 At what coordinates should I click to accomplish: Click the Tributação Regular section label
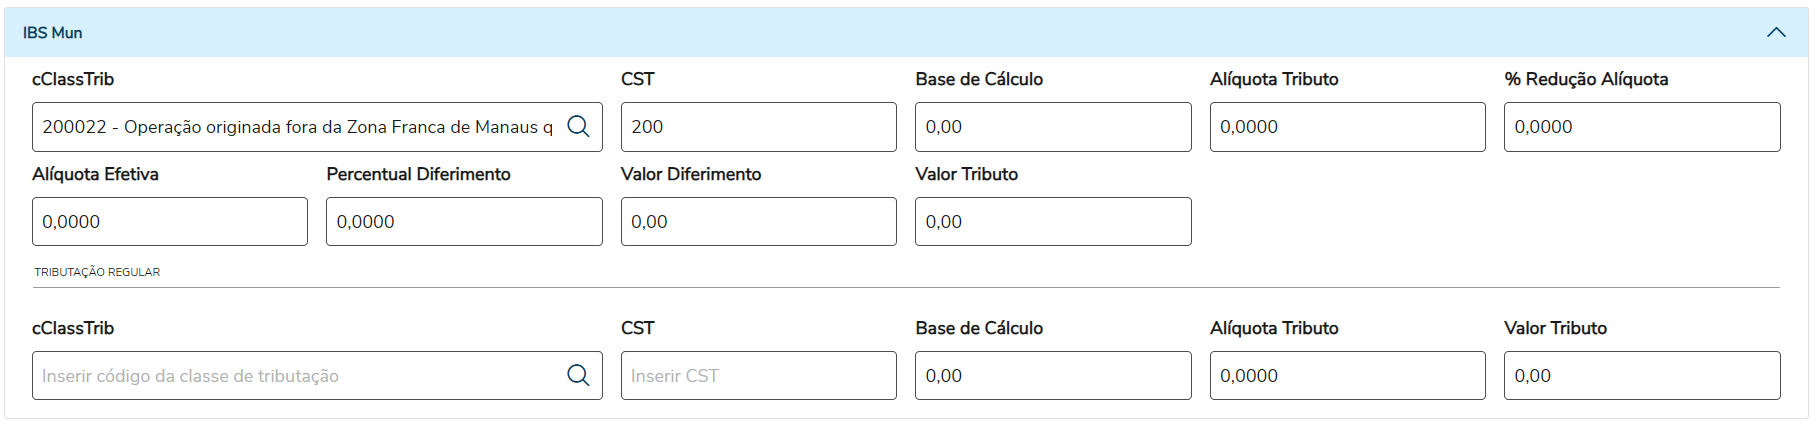pyautogui.click(x=97, y=272)
